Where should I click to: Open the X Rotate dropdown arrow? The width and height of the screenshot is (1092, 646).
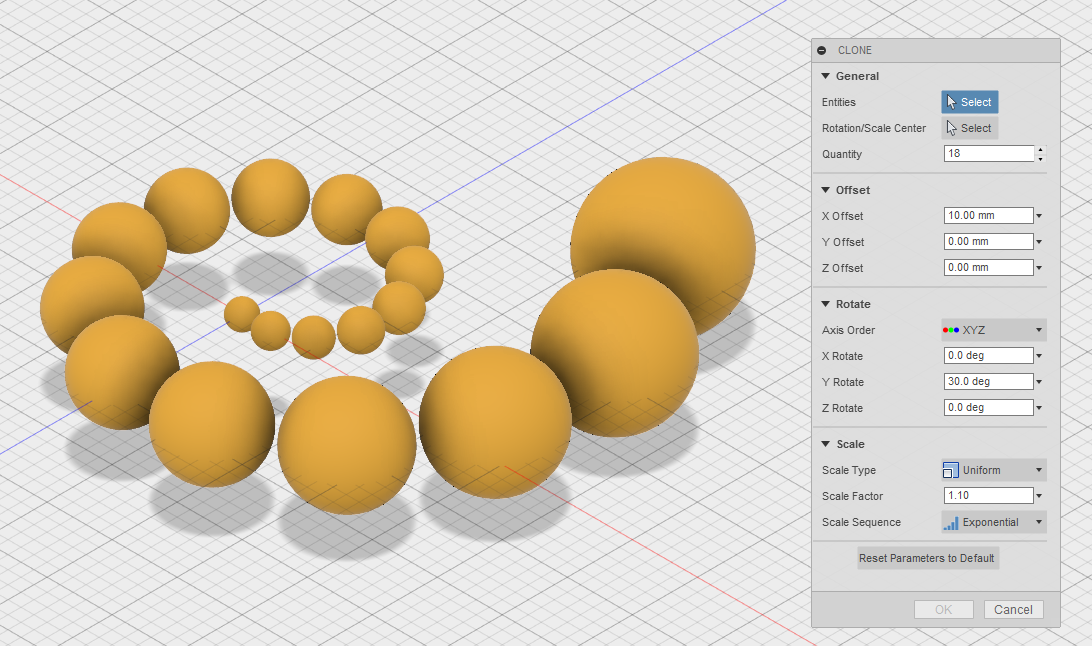[x=1039, y=356]
